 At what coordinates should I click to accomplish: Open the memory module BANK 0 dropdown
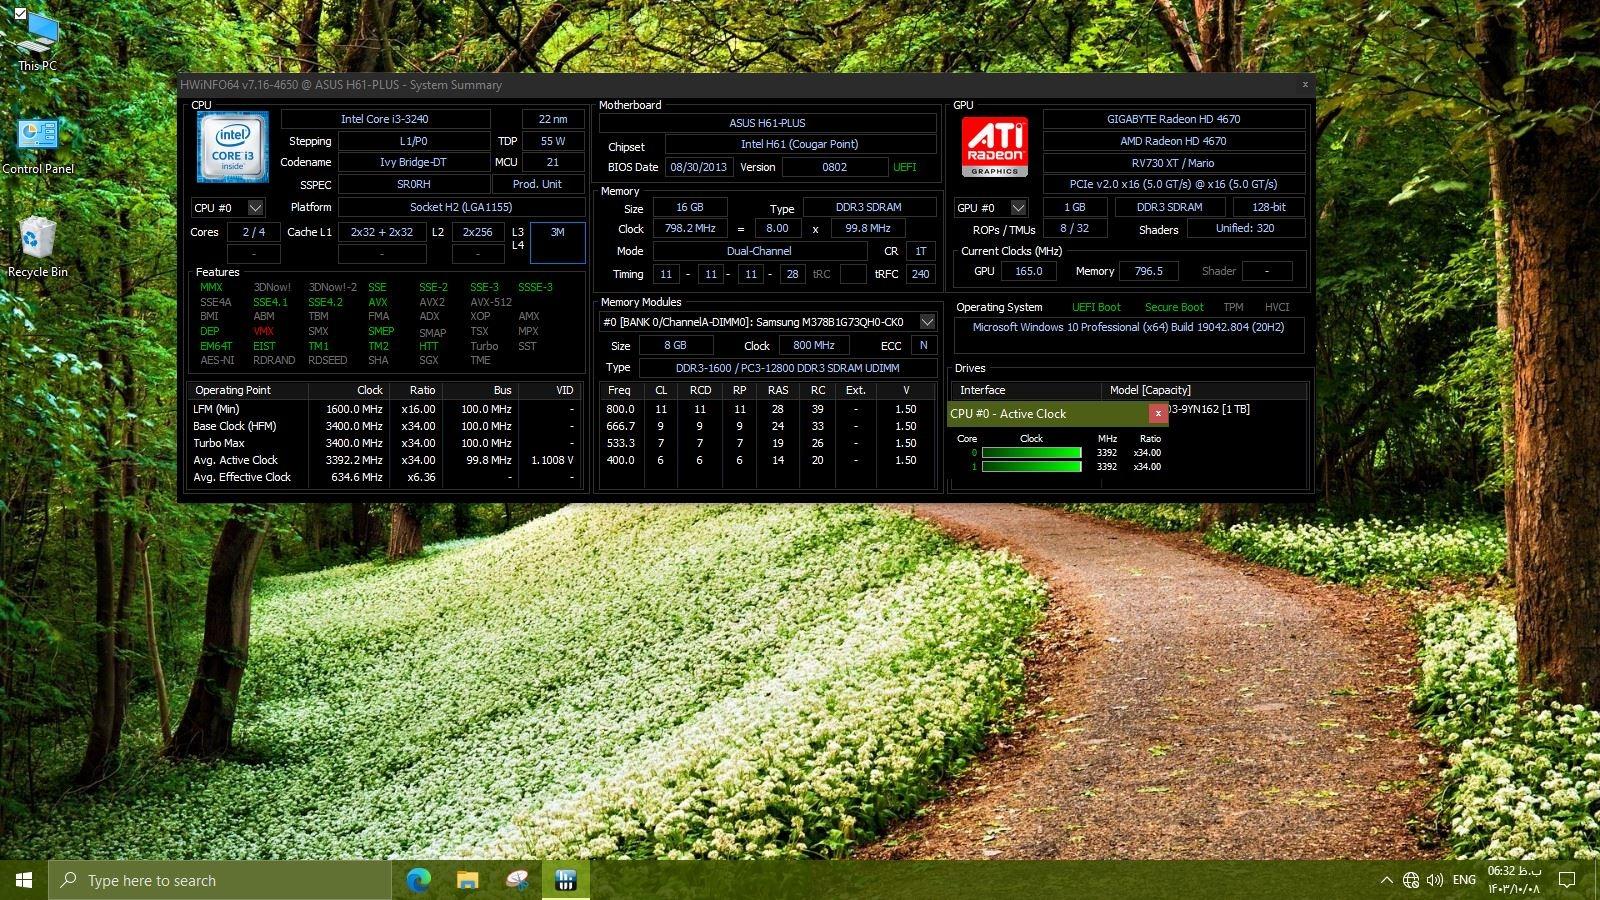pos(927,322)
